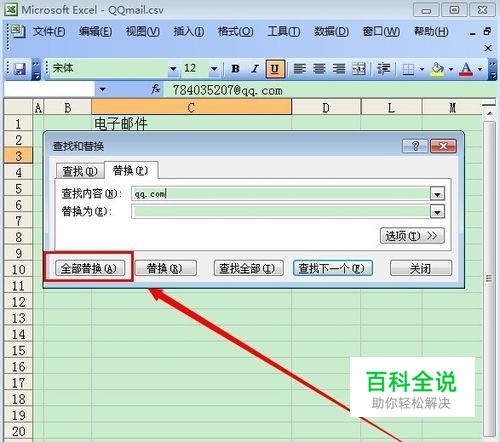Click the 查找下一个(F) button
500x442 pixels.
(x=332, y=268)
